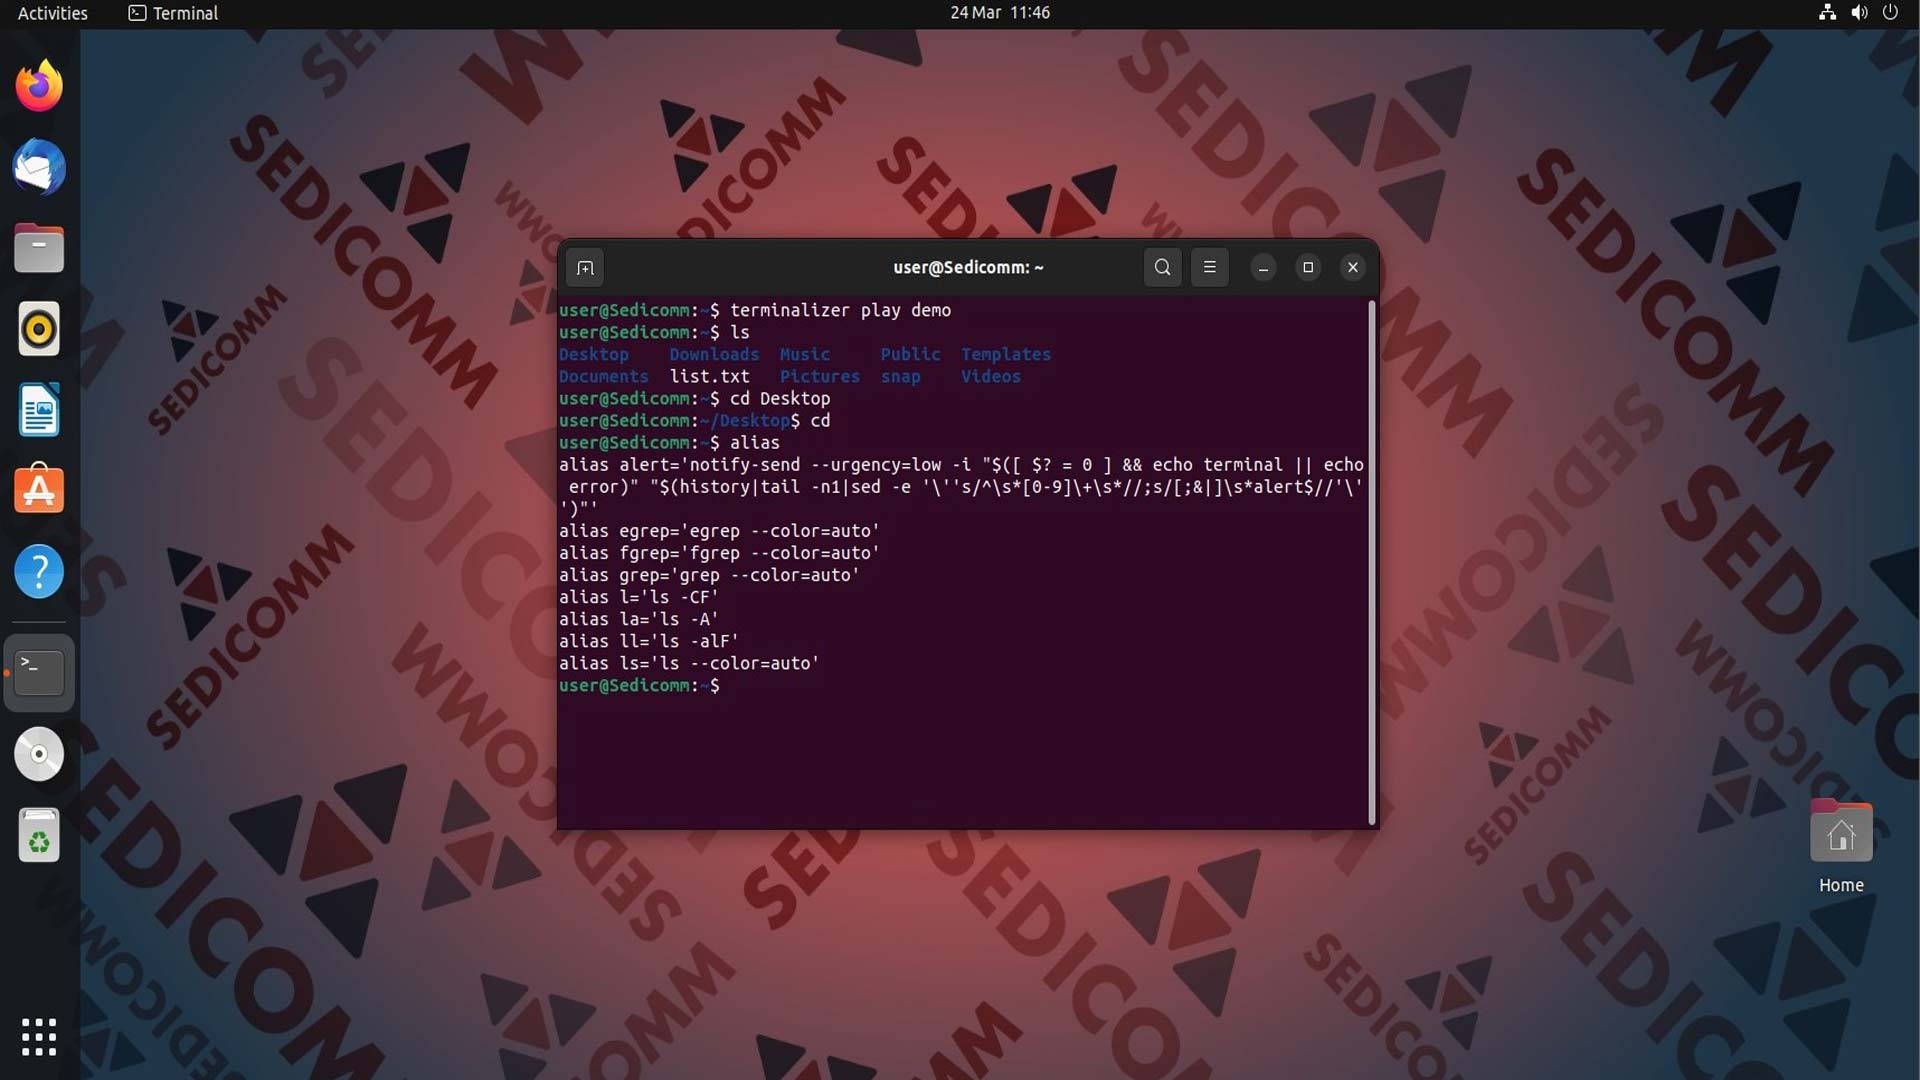Image resolution: width=1920 pixels, height=1080 pixels.
Task: Click the line alias grep='grep --color=auto'
Action: pos(709,575)
